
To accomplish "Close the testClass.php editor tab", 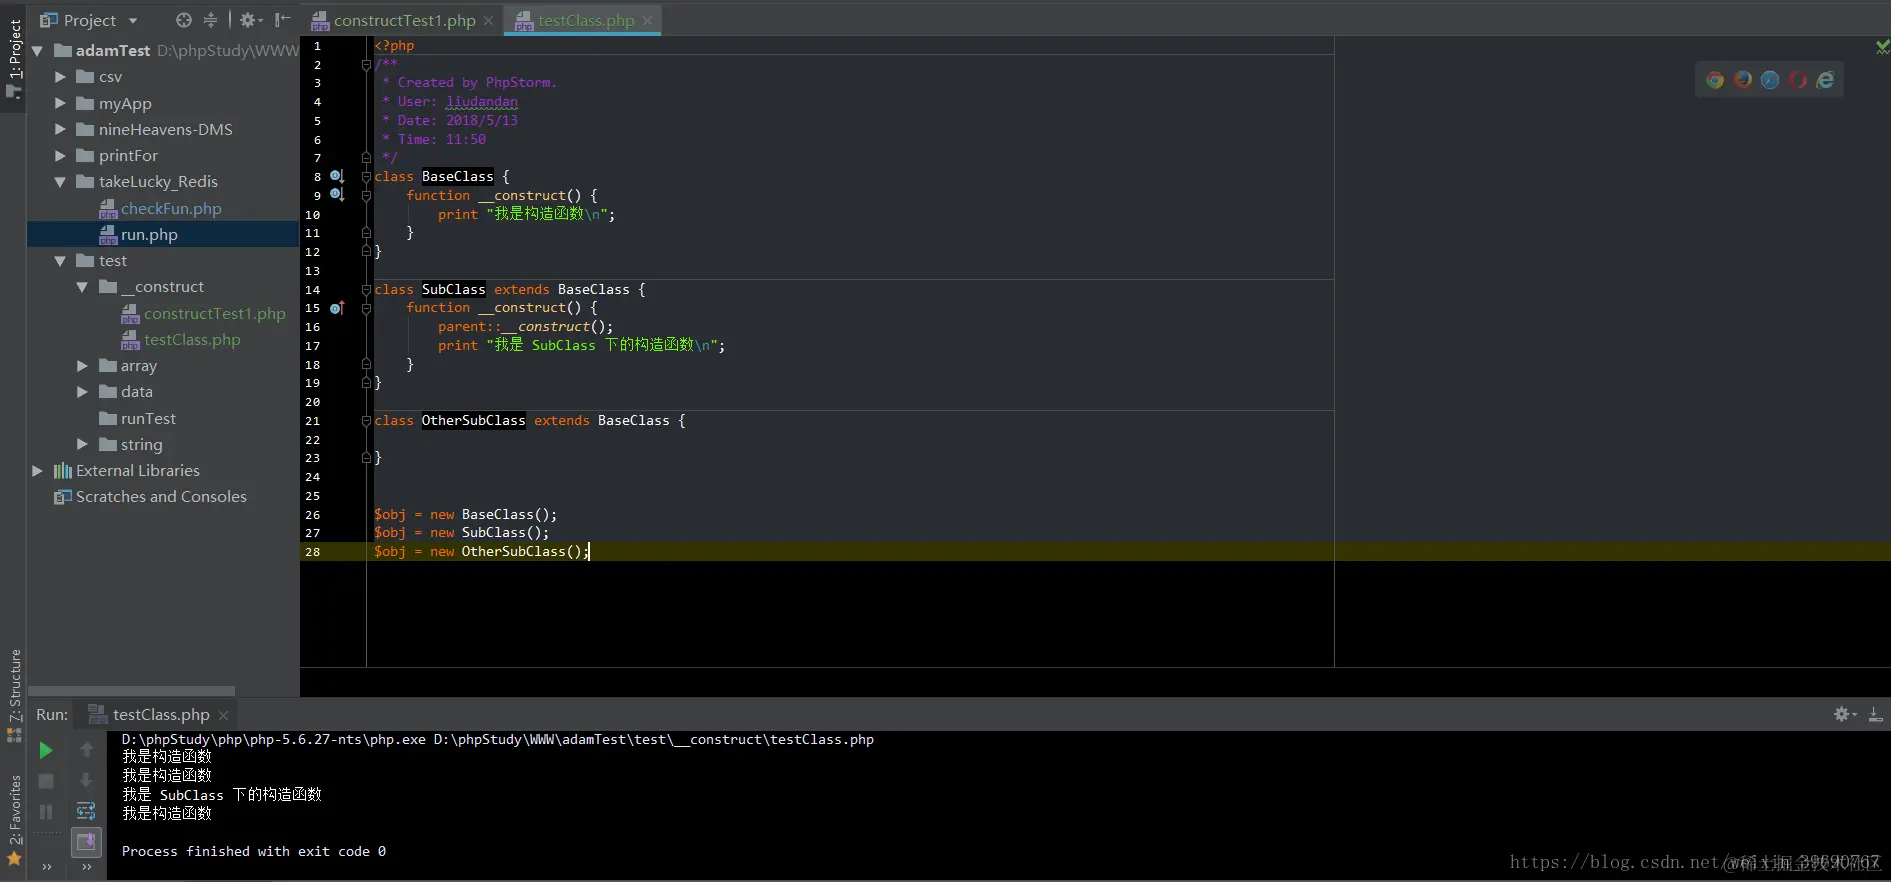I will pyautogui.click(x=647, y=20).
